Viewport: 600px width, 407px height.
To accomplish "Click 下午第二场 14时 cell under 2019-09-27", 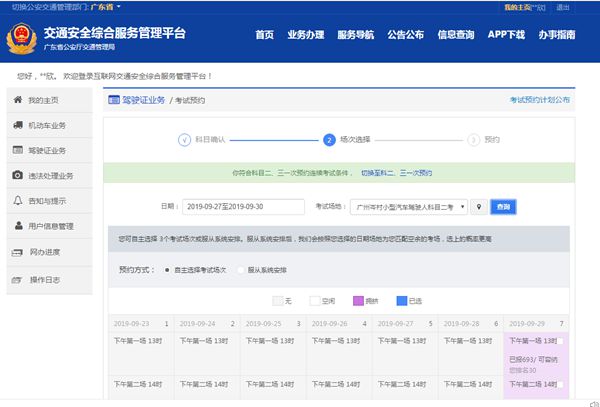I will point(405,388).
